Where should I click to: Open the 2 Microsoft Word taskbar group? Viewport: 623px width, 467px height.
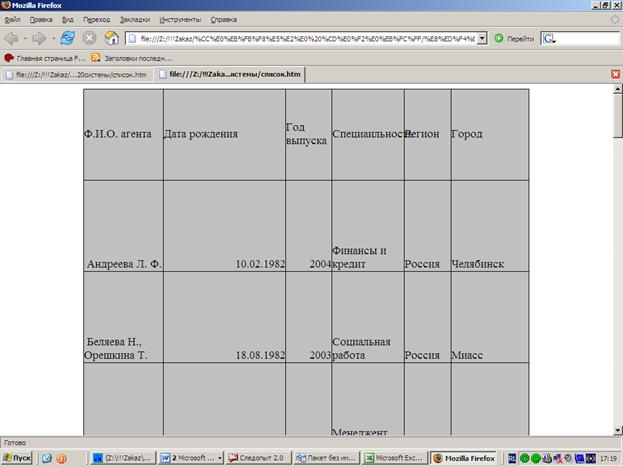(191, 458)
